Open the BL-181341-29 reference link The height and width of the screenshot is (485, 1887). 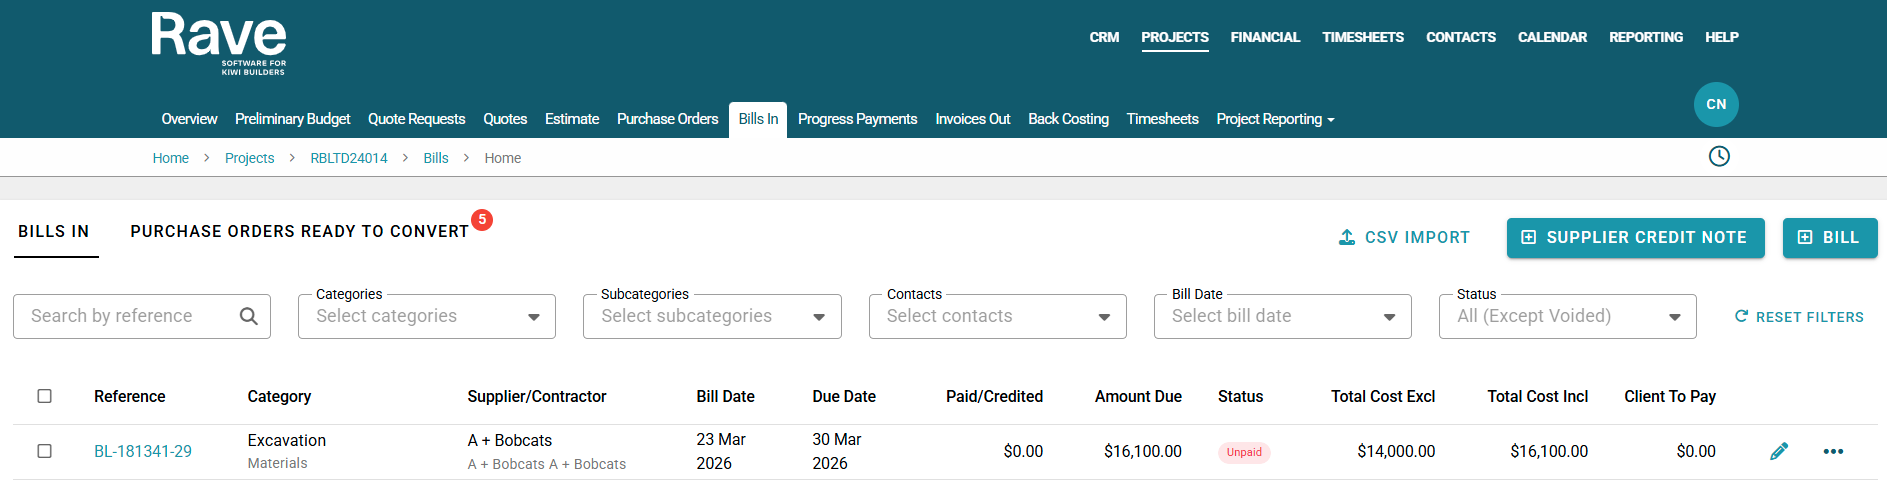click(x=143, y=451)
